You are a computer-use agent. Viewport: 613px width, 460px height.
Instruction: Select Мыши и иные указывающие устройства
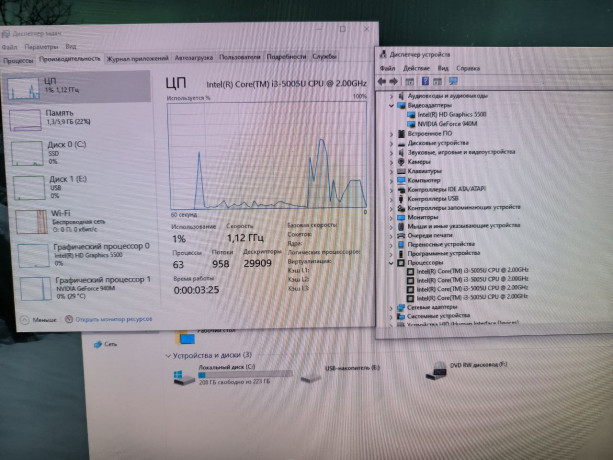(464, 226)
